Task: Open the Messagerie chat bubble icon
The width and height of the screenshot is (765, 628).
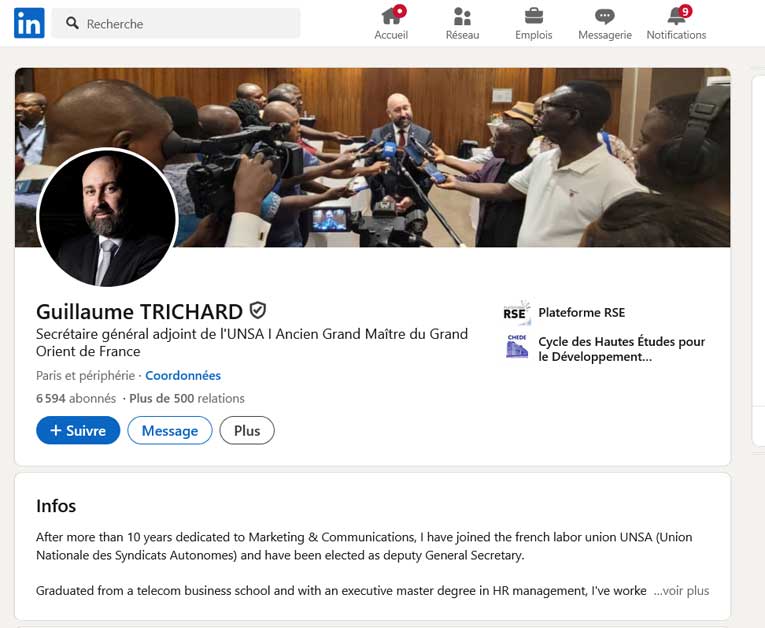Action: (x=604, y=17)
